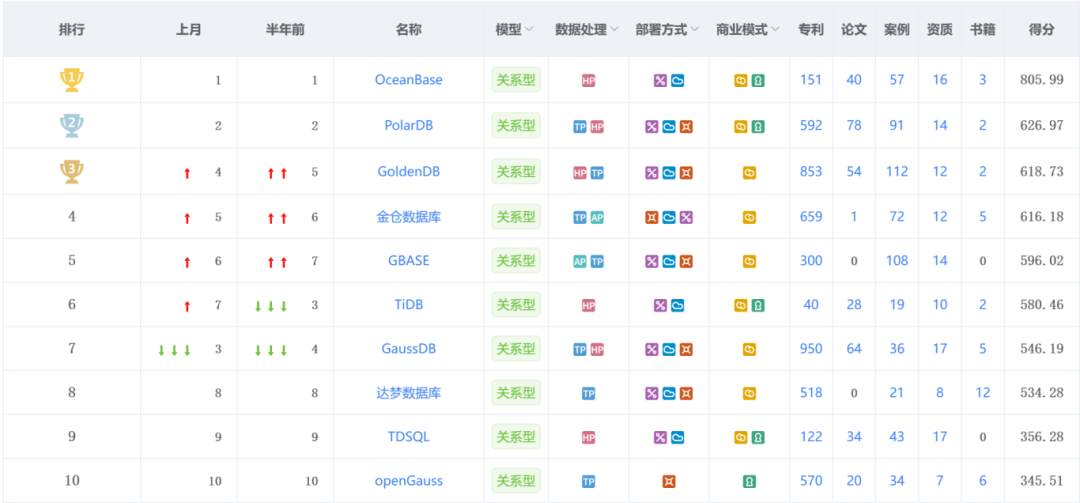Click the 案例 column header
Screen dimensions: 1080x503
coord(897,30)
